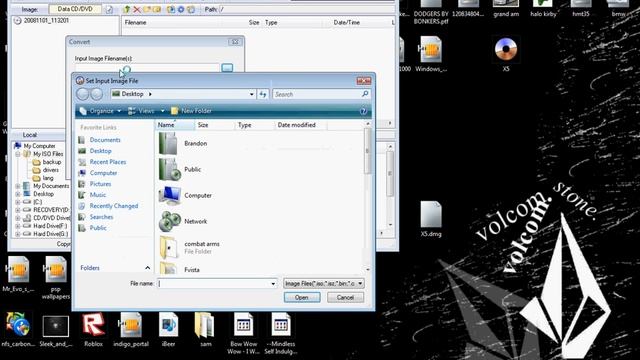The width and height of the screenshot is (640, 360).
Task: Click the Search box in file dialog
Action: [317, 94]
